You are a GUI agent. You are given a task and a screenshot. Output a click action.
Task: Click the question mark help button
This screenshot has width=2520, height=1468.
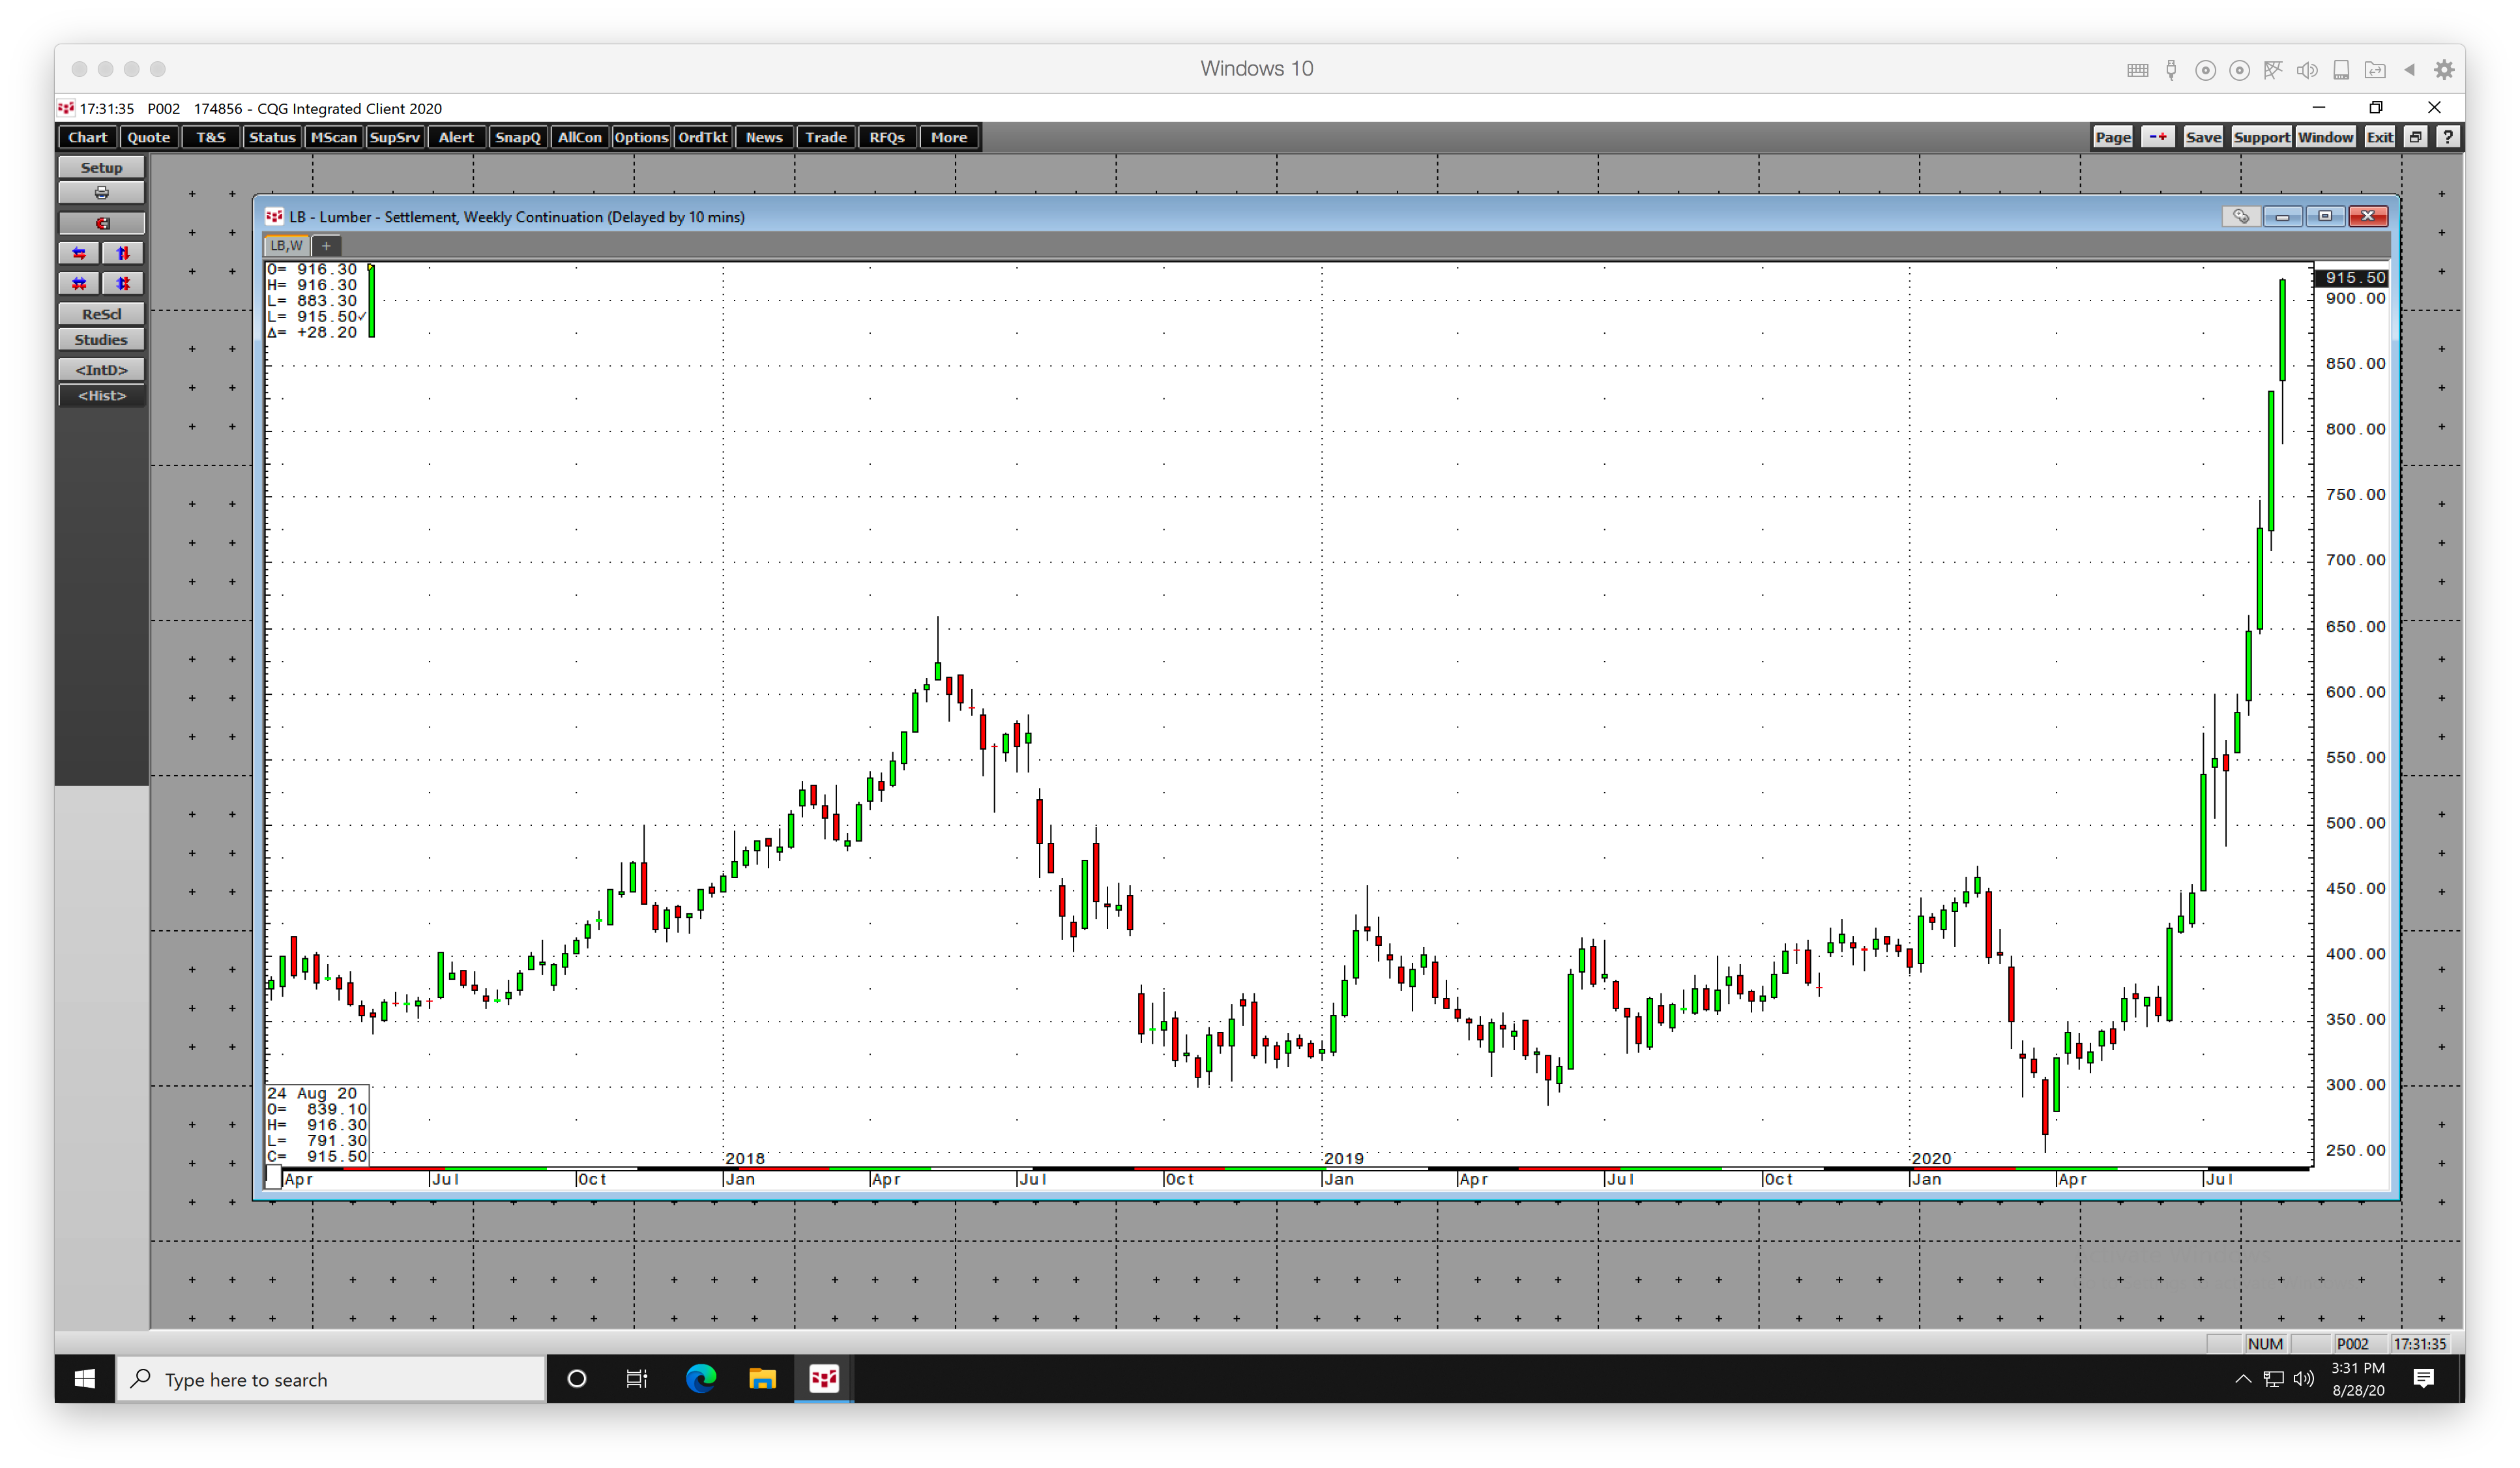(x=2447, y=137)
